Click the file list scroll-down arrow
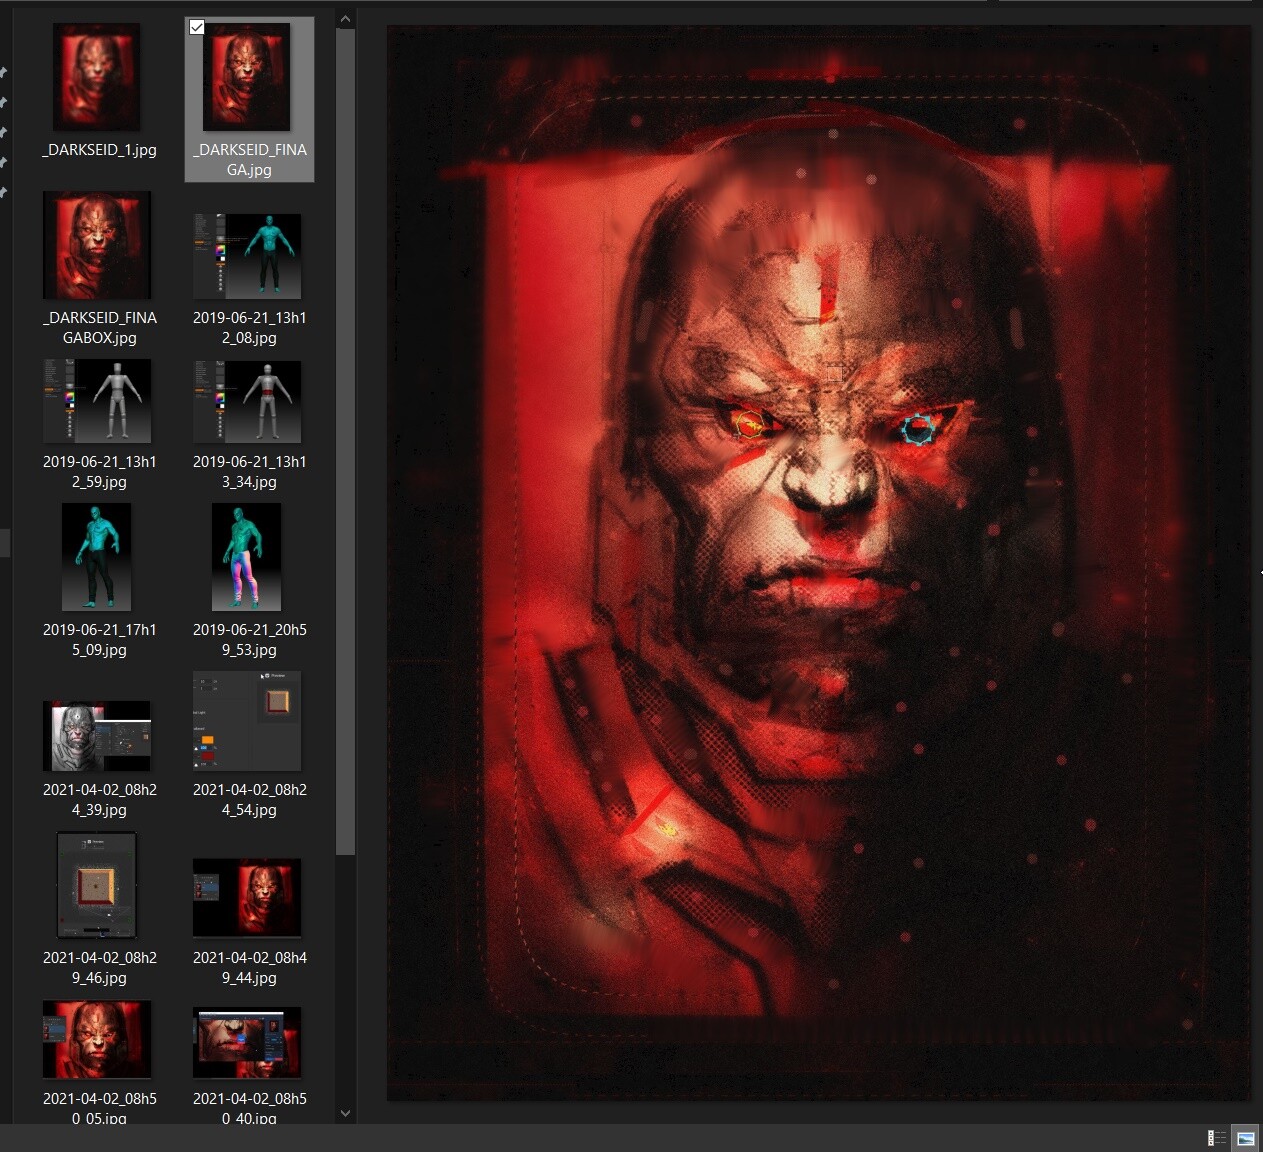Viewport: 1263px width, 1152px height. pos(345,1113)
